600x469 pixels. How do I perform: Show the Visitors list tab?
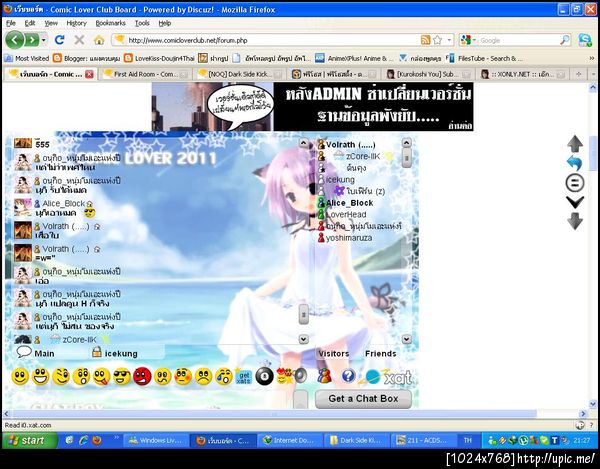point(334,353)
